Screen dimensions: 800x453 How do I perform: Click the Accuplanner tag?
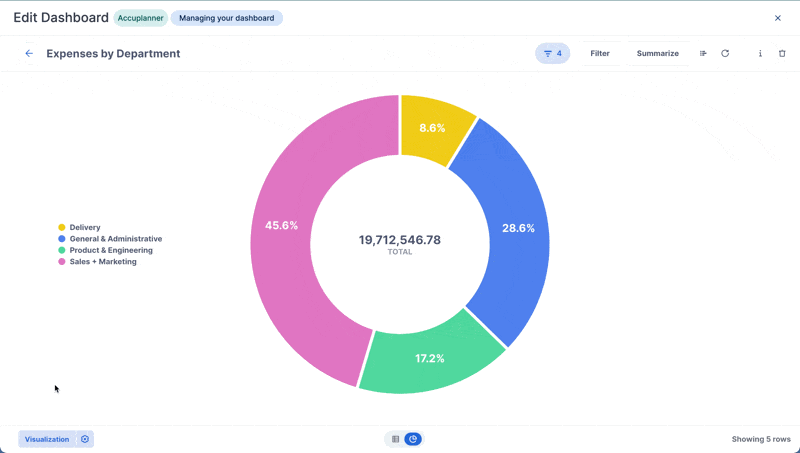(140, 18)
